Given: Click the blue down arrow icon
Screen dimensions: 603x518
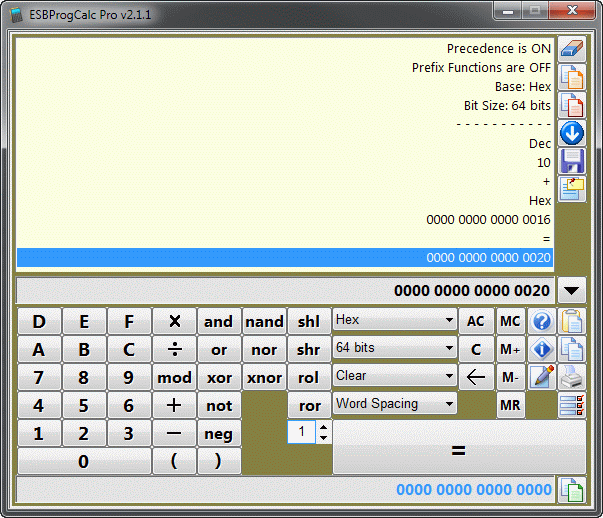Looking at the screenshot, I should coord(572,133).
